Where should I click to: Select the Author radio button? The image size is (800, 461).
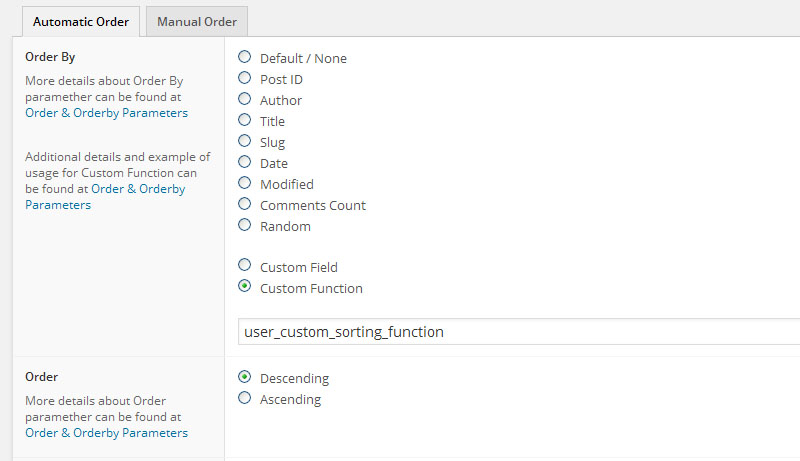pyautogui.click(x=244, y=98)
